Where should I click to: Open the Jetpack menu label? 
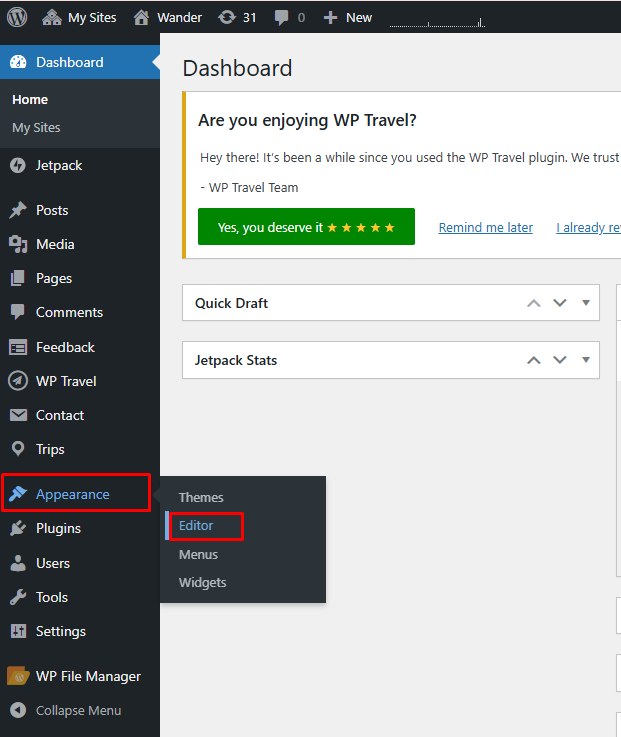[59, 165]
